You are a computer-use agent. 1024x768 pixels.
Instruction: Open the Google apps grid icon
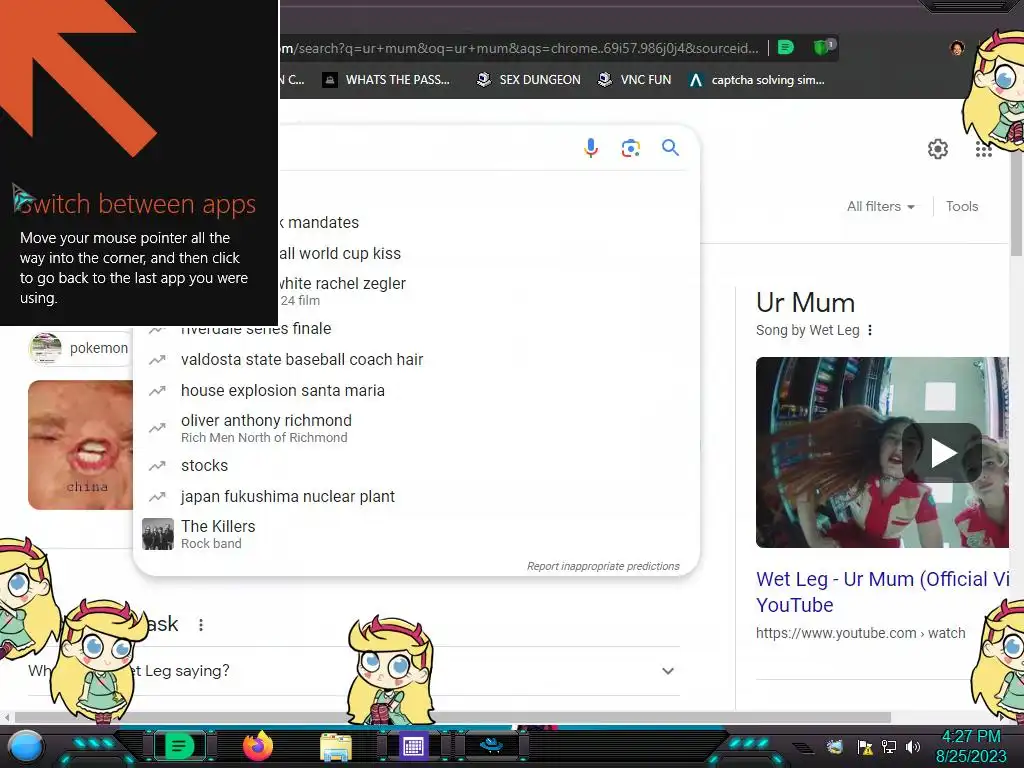pos(984,150)
